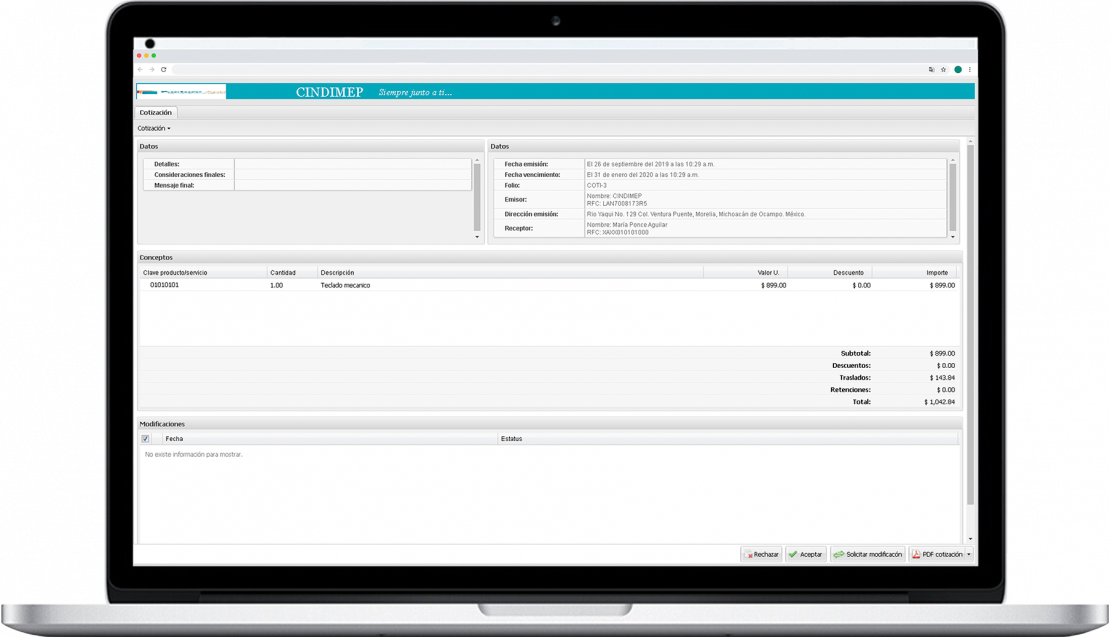Click the browser back arrow
This screenshot has width=1110, height=637.
[140, 70]
